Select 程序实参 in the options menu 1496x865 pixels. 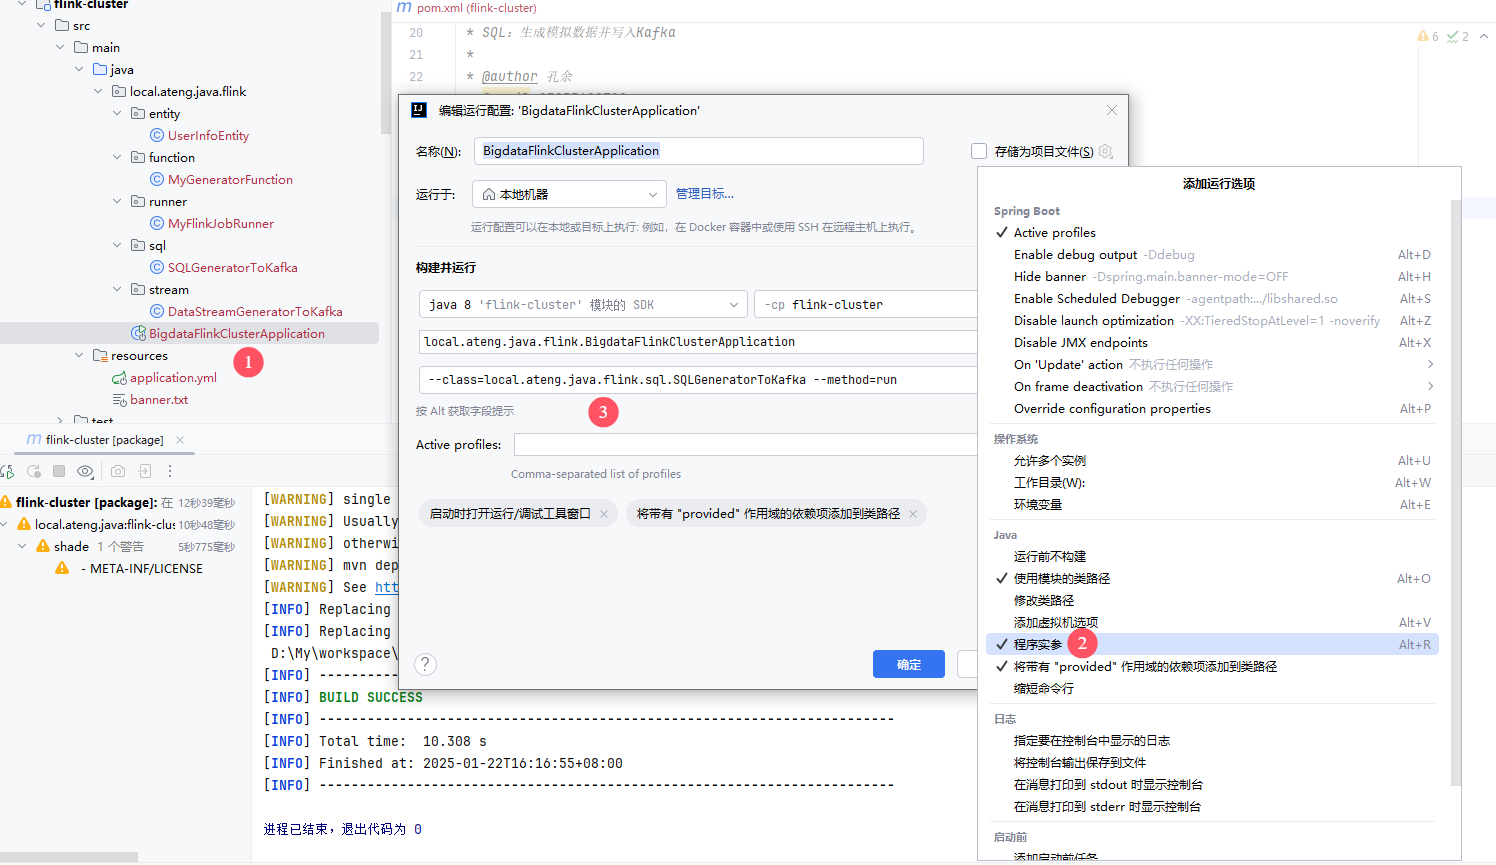tap(1038, 645)
